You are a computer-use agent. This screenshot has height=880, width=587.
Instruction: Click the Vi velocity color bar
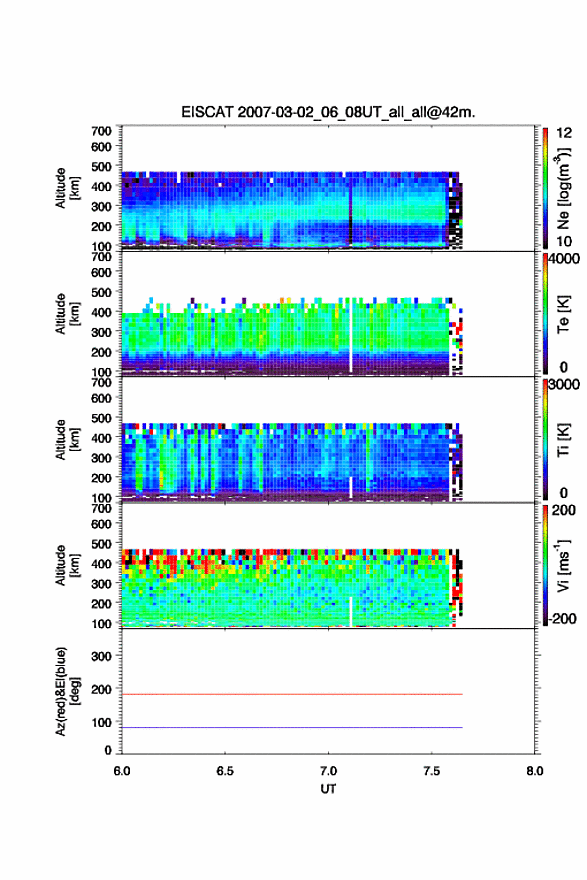545,565
